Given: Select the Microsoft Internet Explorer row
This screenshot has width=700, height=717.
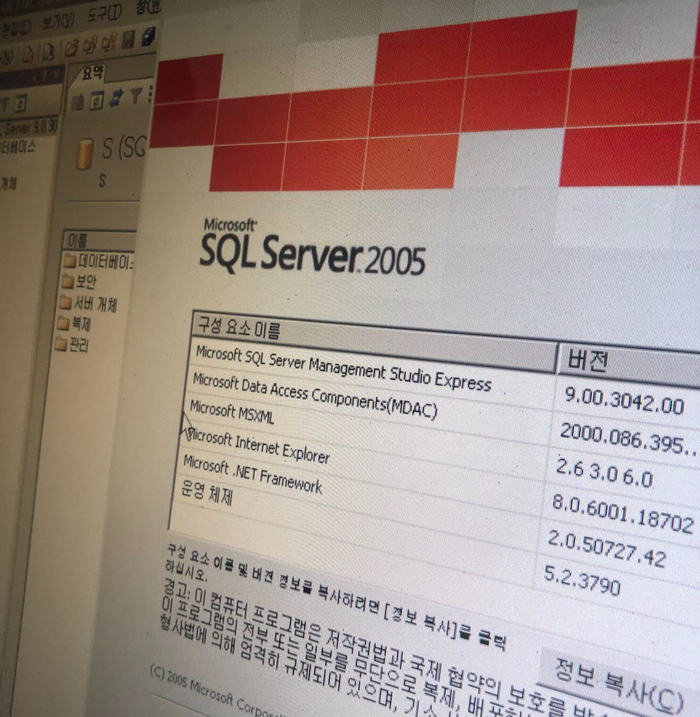Looking at the screenshot, I should [x=259, y=445].
